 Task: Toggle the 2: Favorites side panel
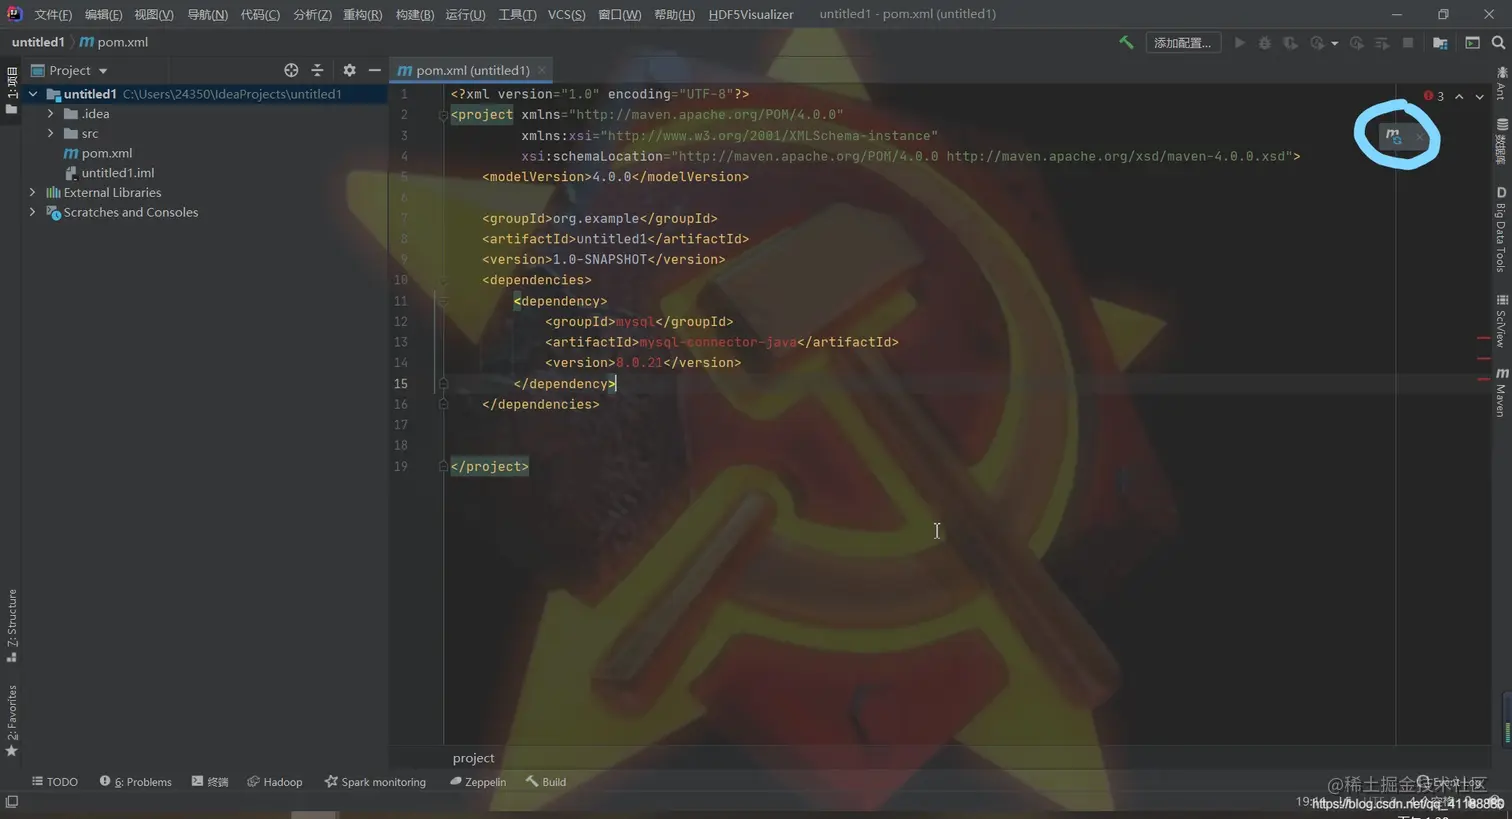pyautogui.click(x=12, y=721)
